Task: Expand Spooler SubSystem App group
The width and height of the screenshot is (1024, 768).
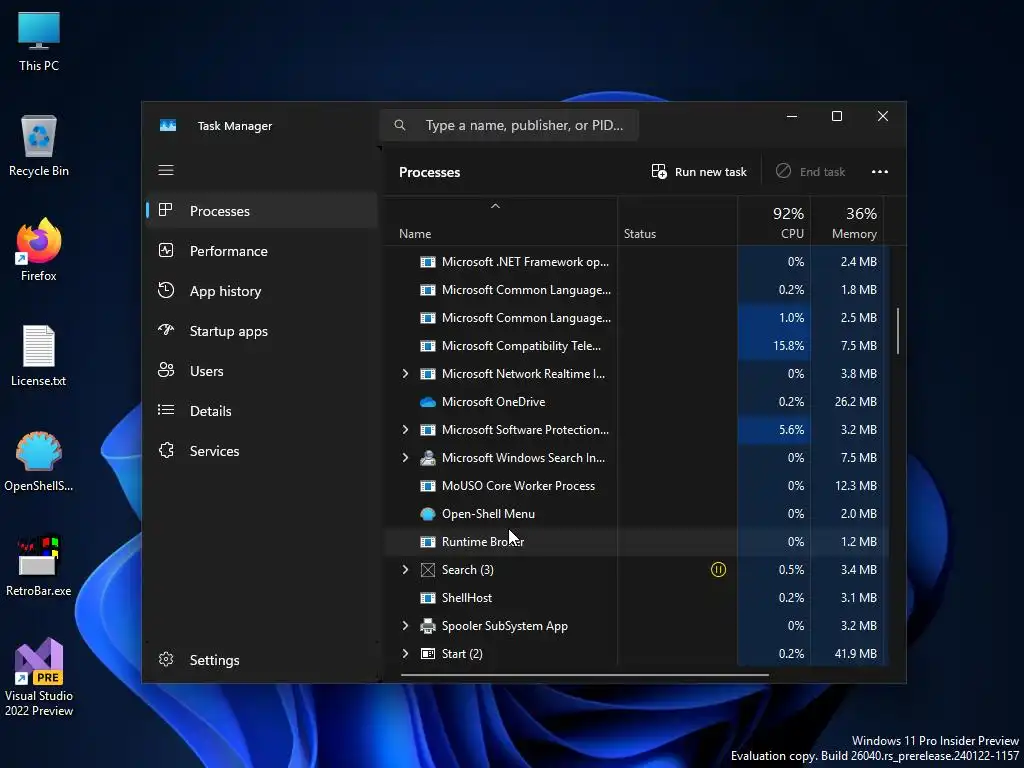Action: 405,626
